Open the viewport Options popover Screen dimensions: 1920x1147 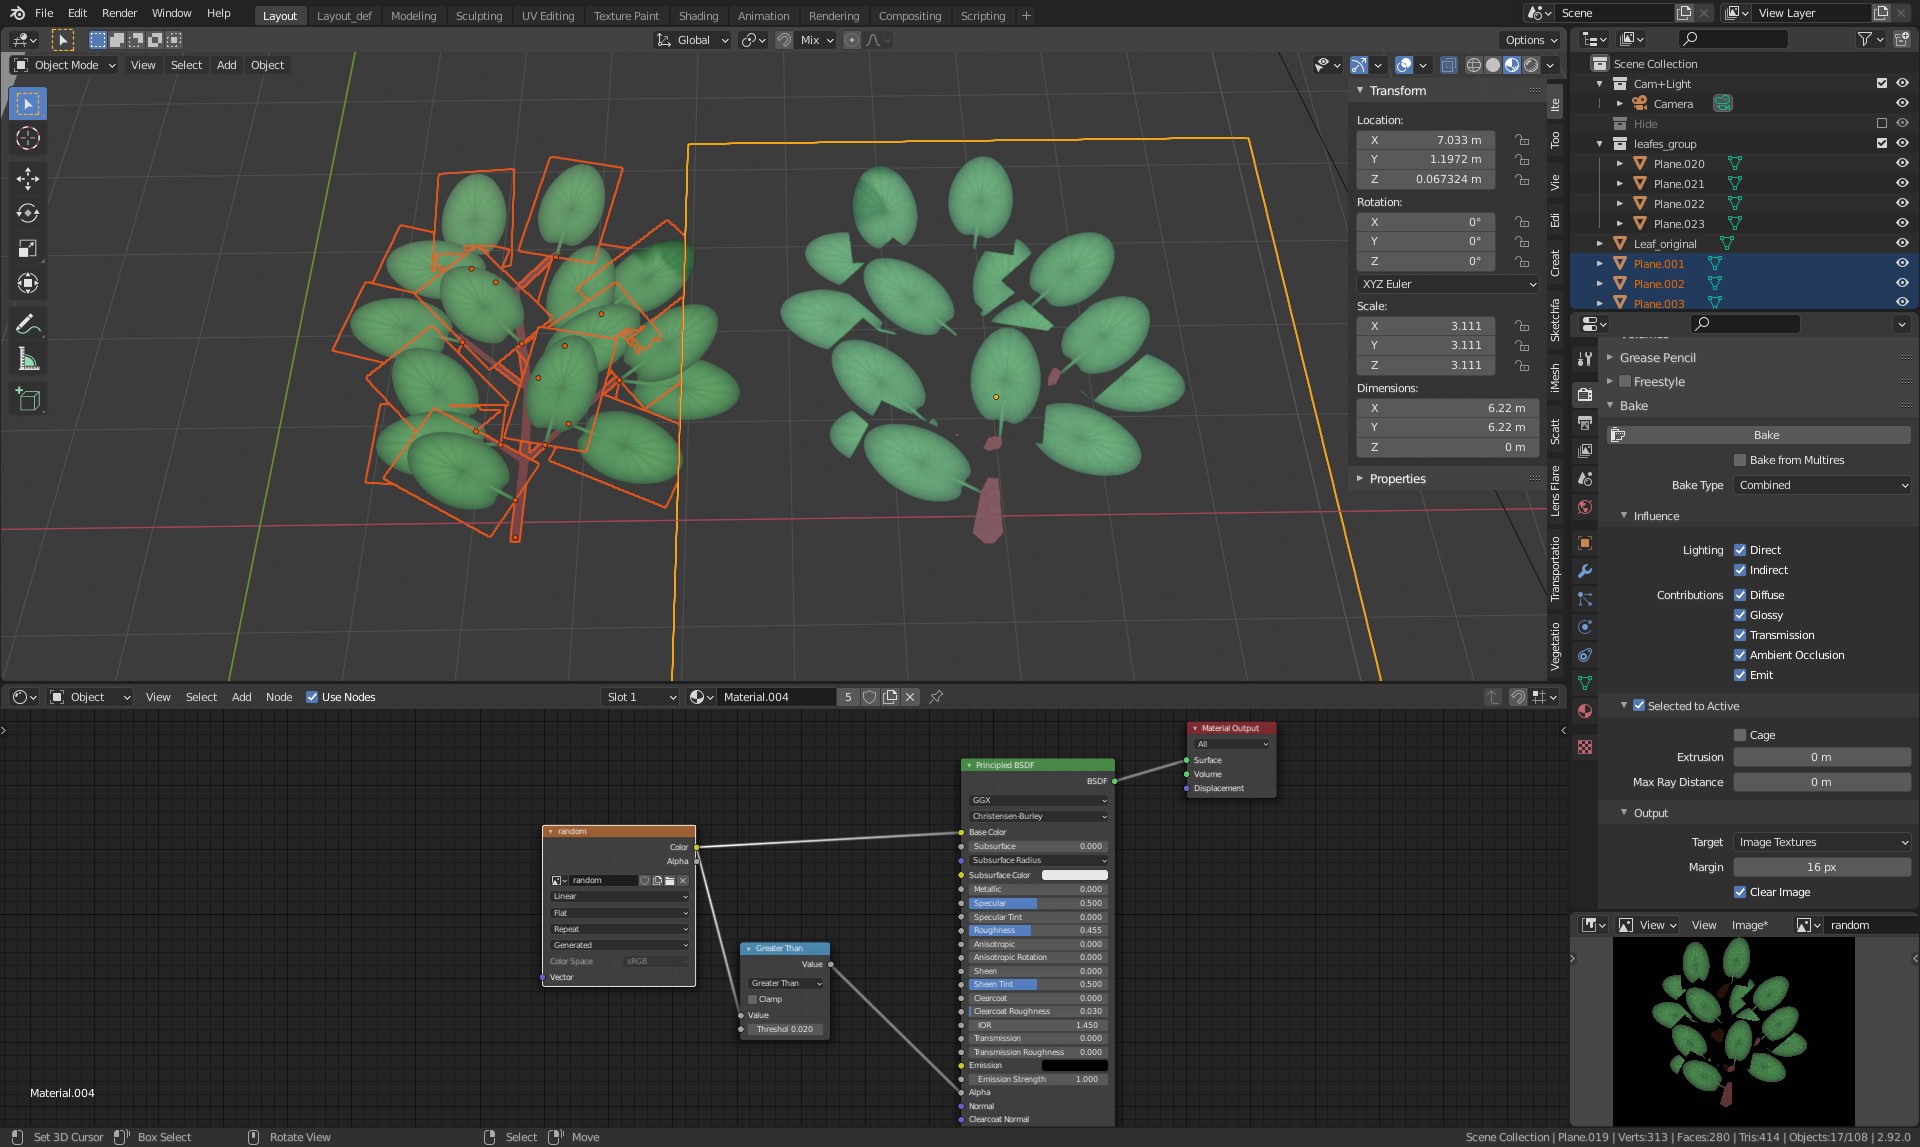pos(1530,40)
